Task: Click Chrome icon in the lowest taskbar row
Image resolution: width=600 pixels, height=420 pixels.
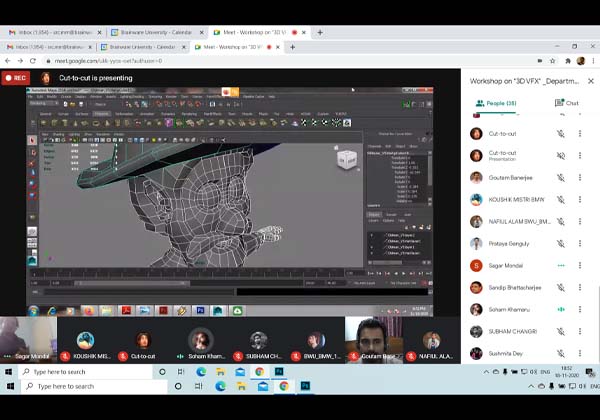Action: (284, 386)
